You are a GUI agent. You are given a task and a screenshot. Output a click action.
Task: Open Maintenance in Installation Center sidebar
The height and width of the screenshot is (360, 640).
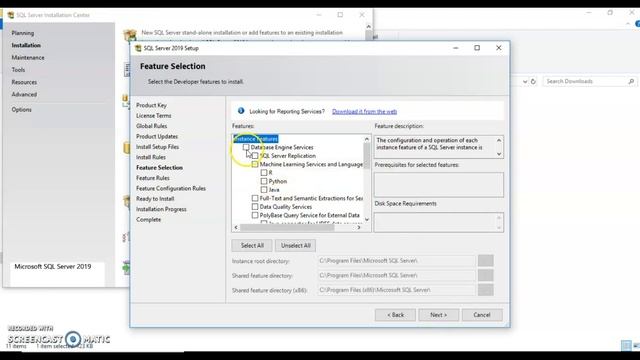28,58
